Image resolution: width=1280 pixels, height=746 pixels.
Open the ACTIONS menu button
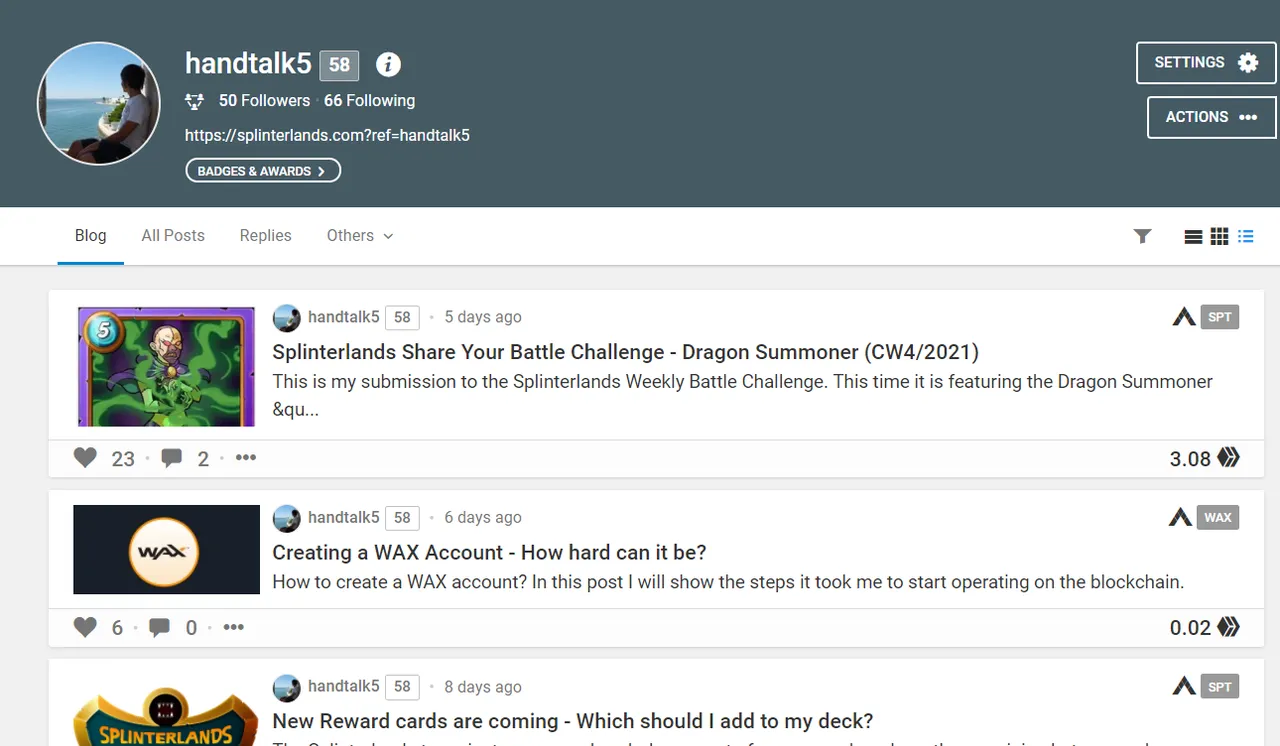point(1212,117)
